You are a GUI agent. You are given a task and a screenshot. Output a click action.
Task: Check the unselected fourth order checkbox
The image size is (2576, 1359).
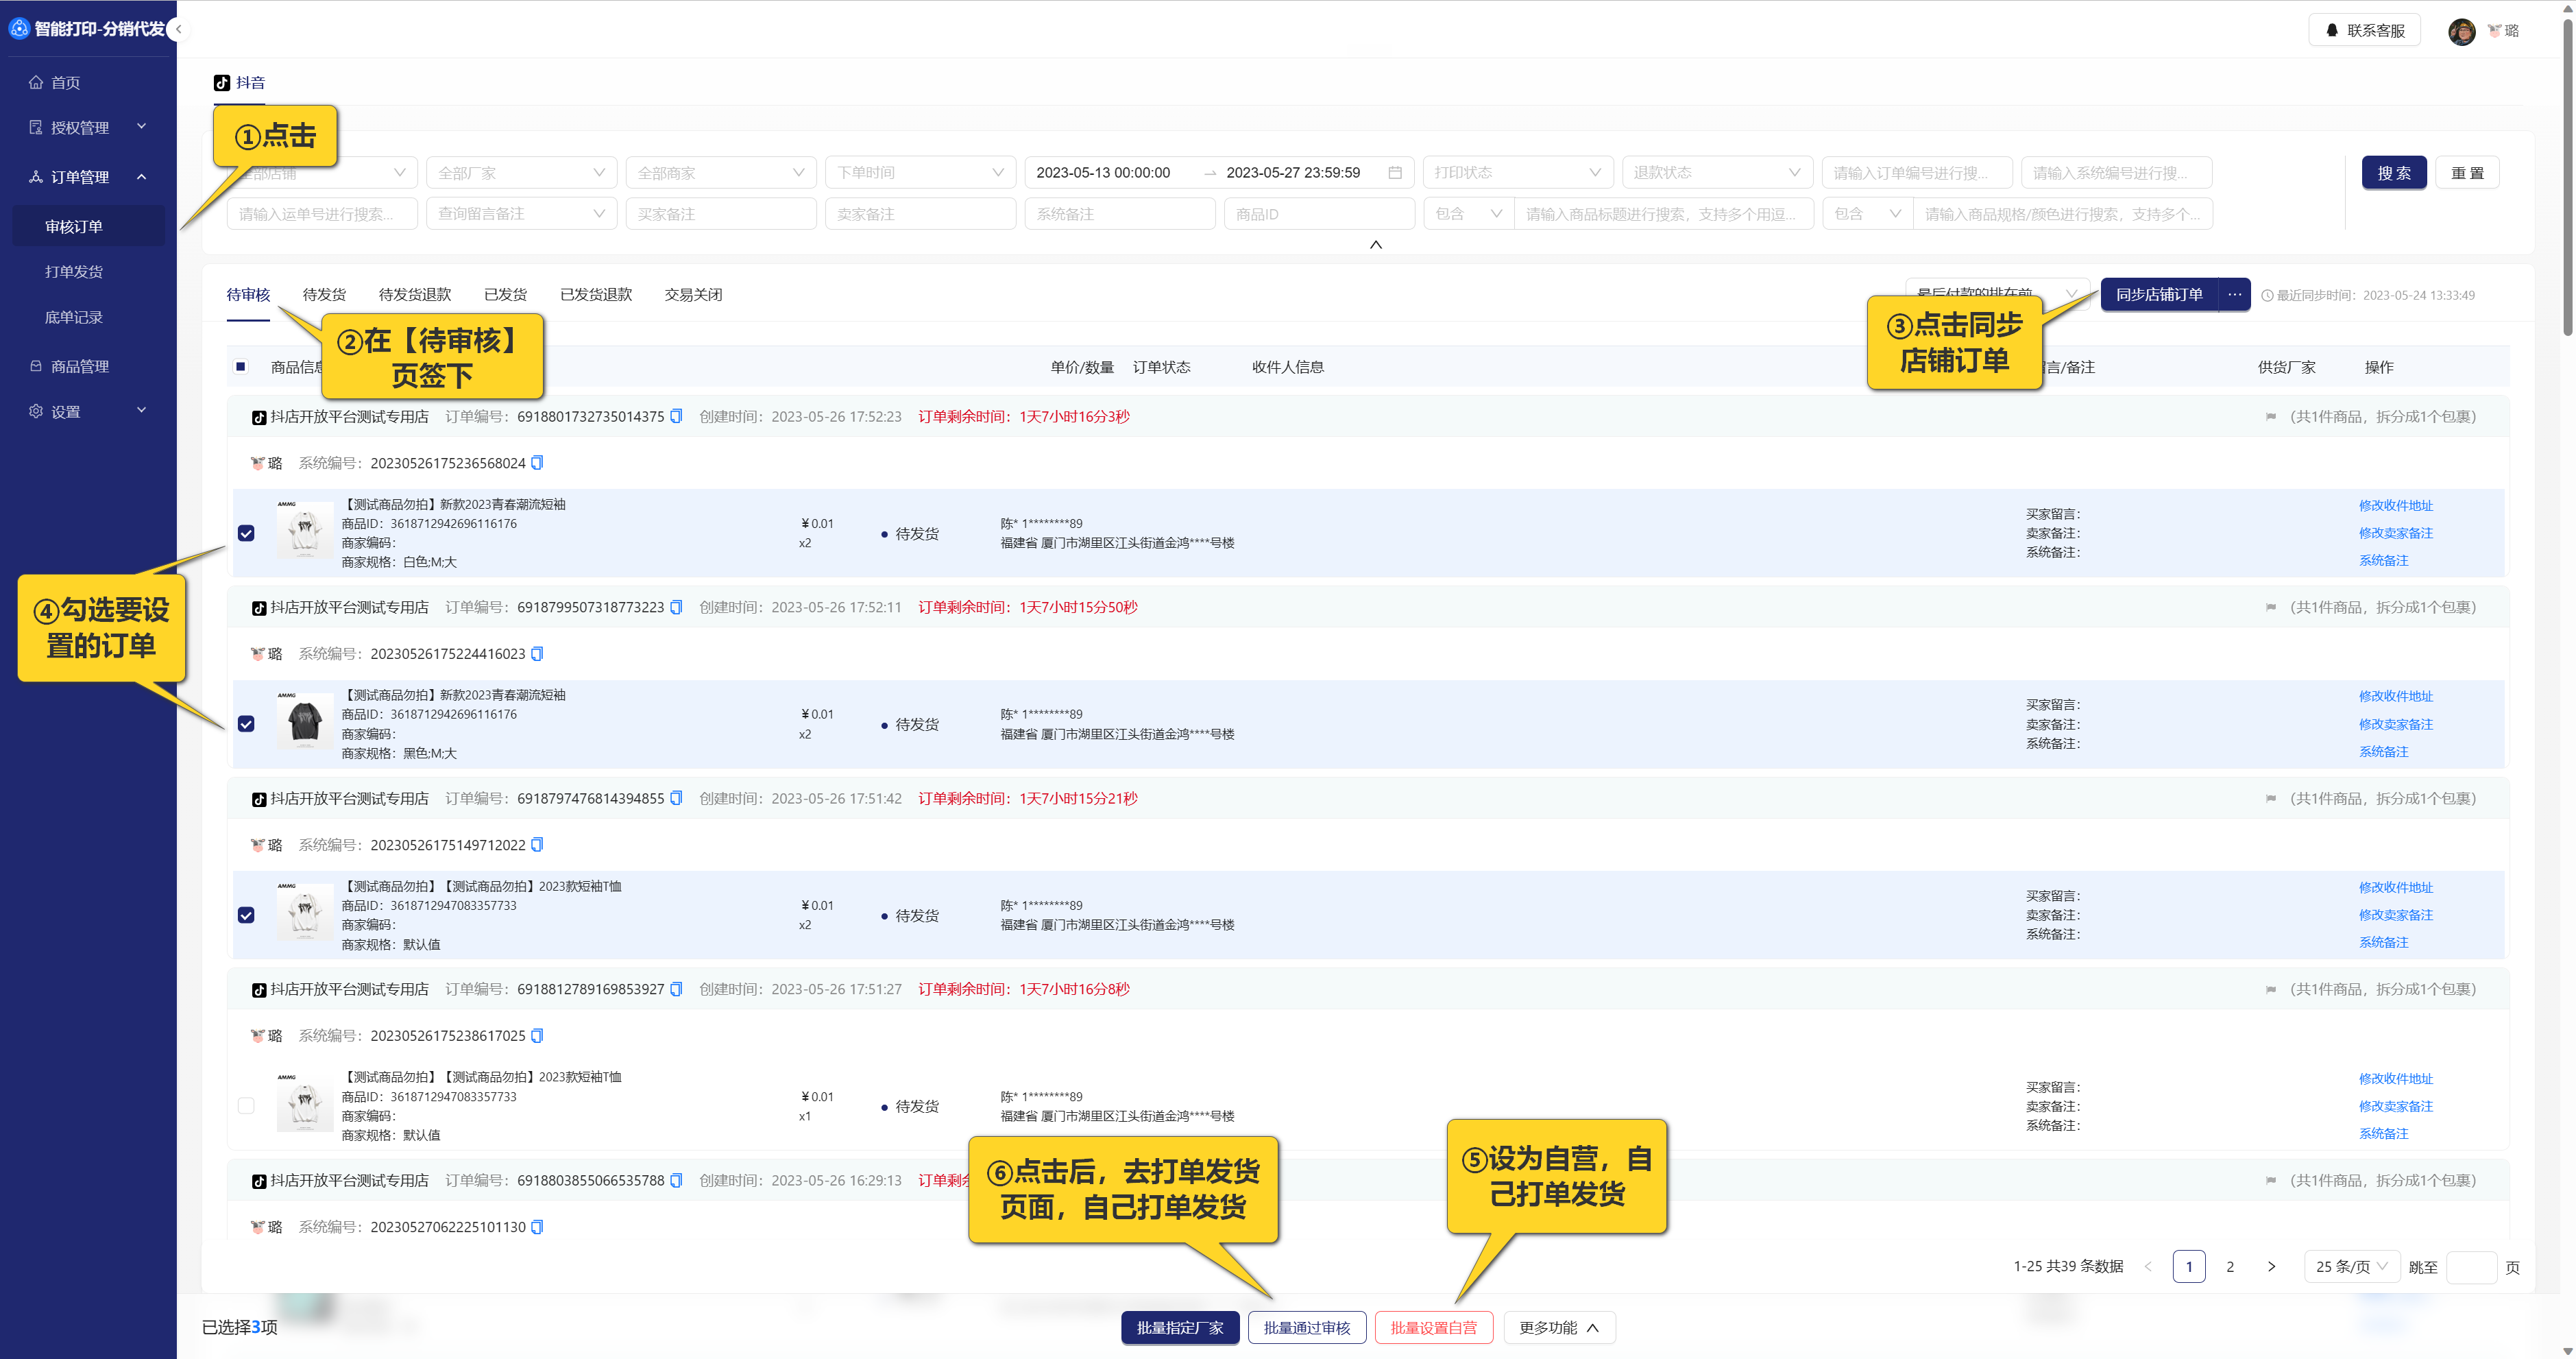(246, 1106)
